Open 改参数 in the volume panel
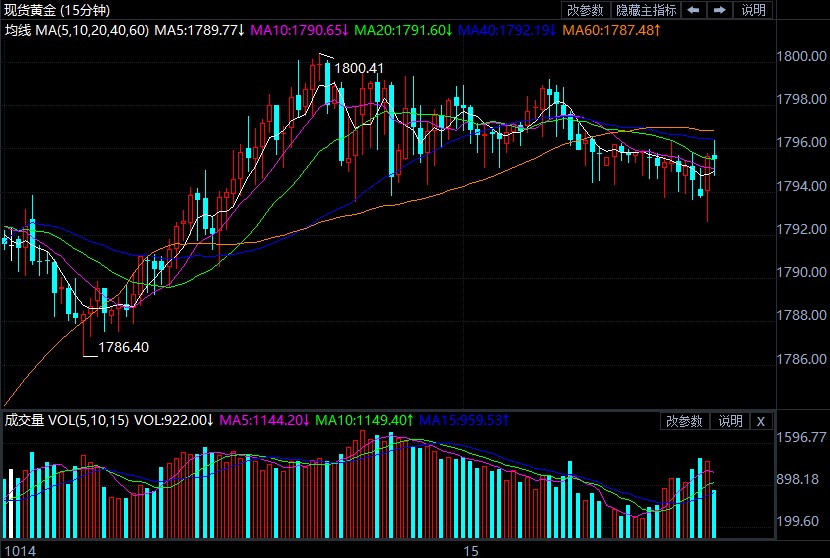830x558 pixels. [684, 421]
